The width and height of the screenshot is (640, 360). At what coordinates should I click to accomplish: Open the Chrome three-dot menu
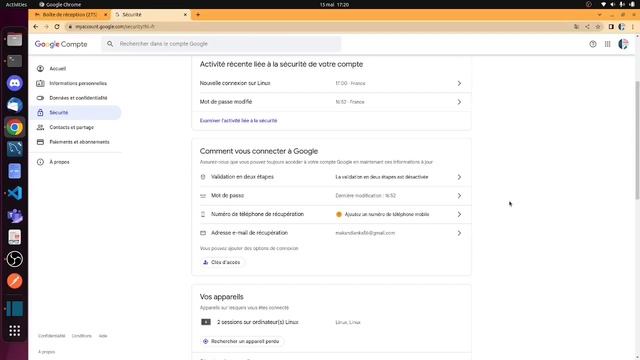pos(633,27)
